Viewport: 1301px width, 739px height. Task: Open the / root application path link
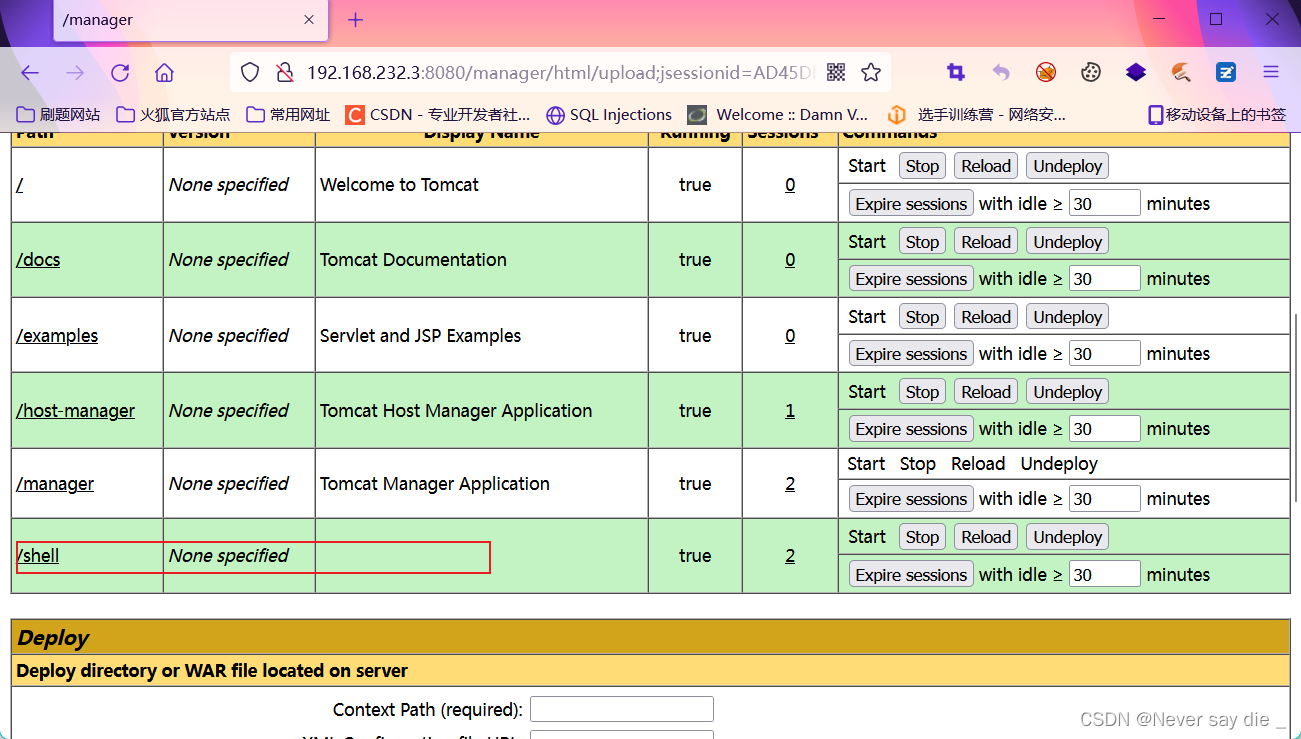pos(19,185)
